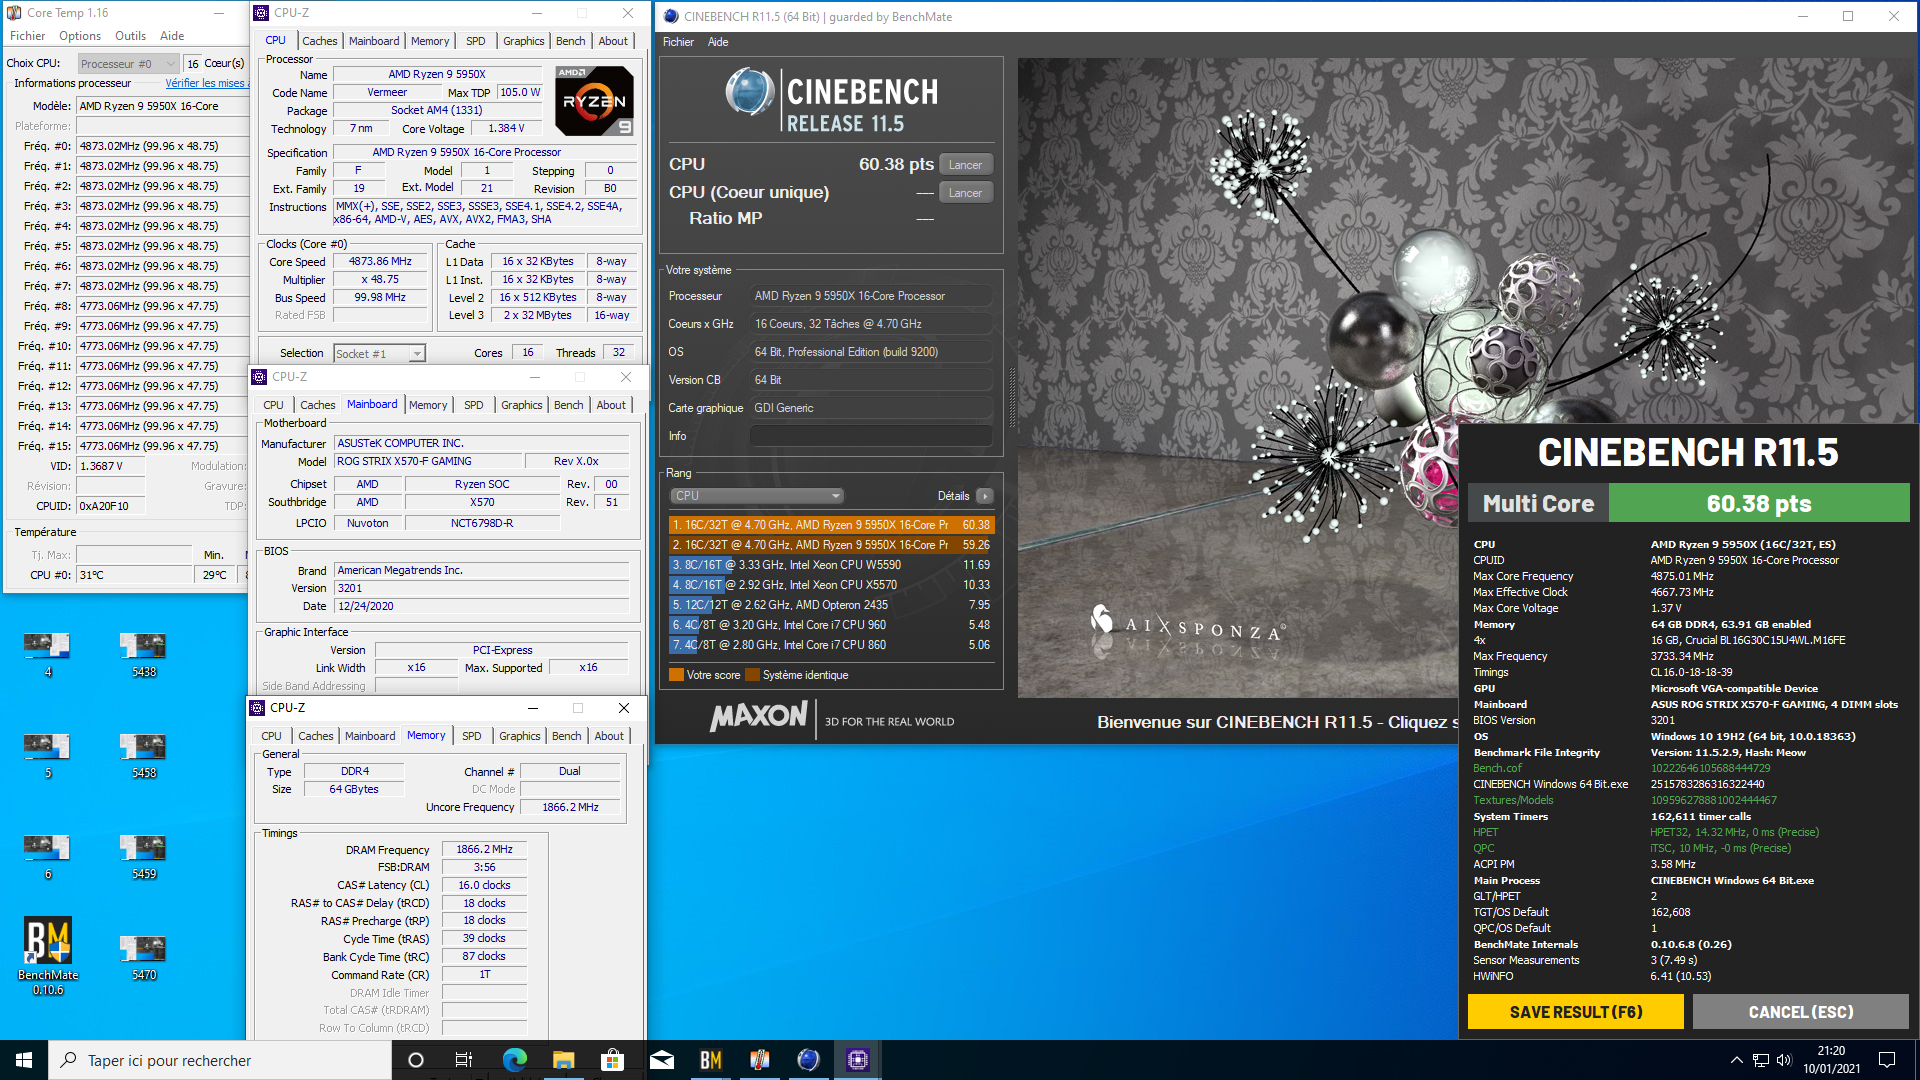Select Intel Core i7 CPU 960 ranking row
Image resolution: width=1920 pixels, height=1080 pixels.
831,625
